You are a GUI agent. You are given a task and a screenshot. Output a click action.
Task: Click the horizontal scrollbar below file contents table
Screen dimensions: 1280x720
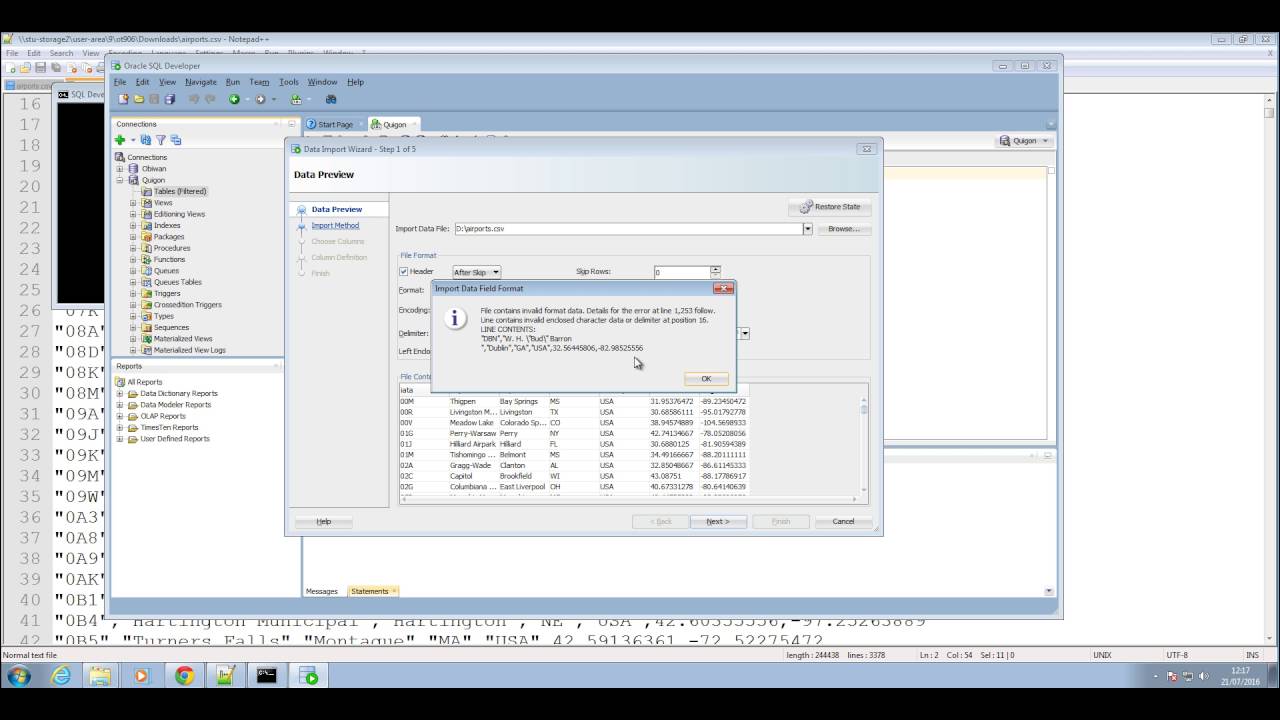point(628,498)
